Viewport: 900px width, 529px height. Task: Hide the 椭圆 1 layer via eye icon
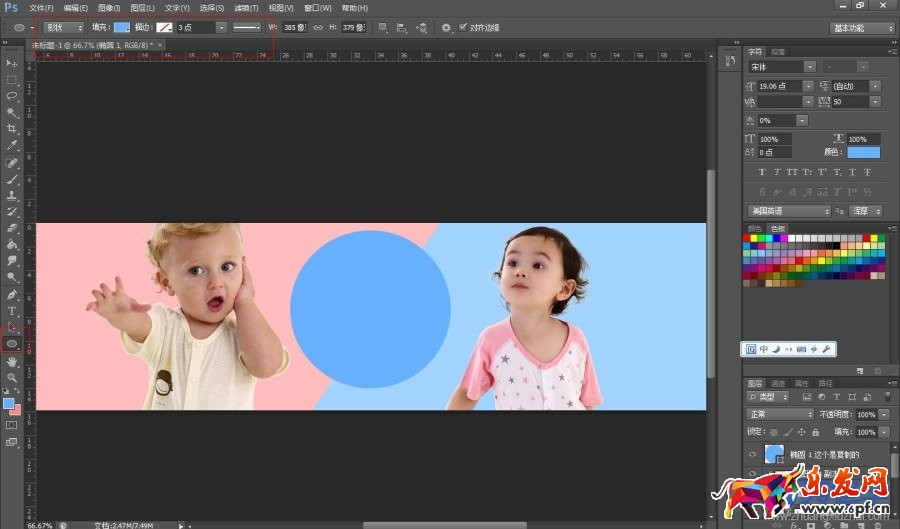754,455
